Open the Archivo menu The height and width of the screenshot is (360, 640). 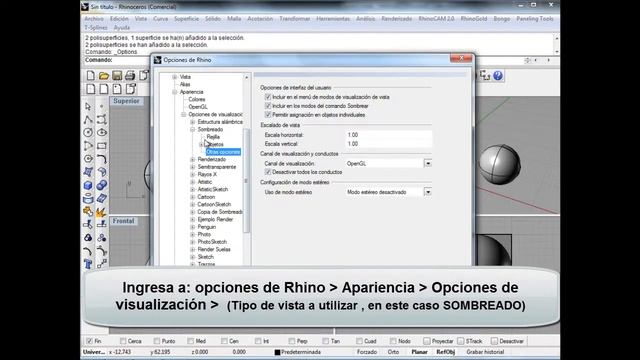[x=94, y=19]
